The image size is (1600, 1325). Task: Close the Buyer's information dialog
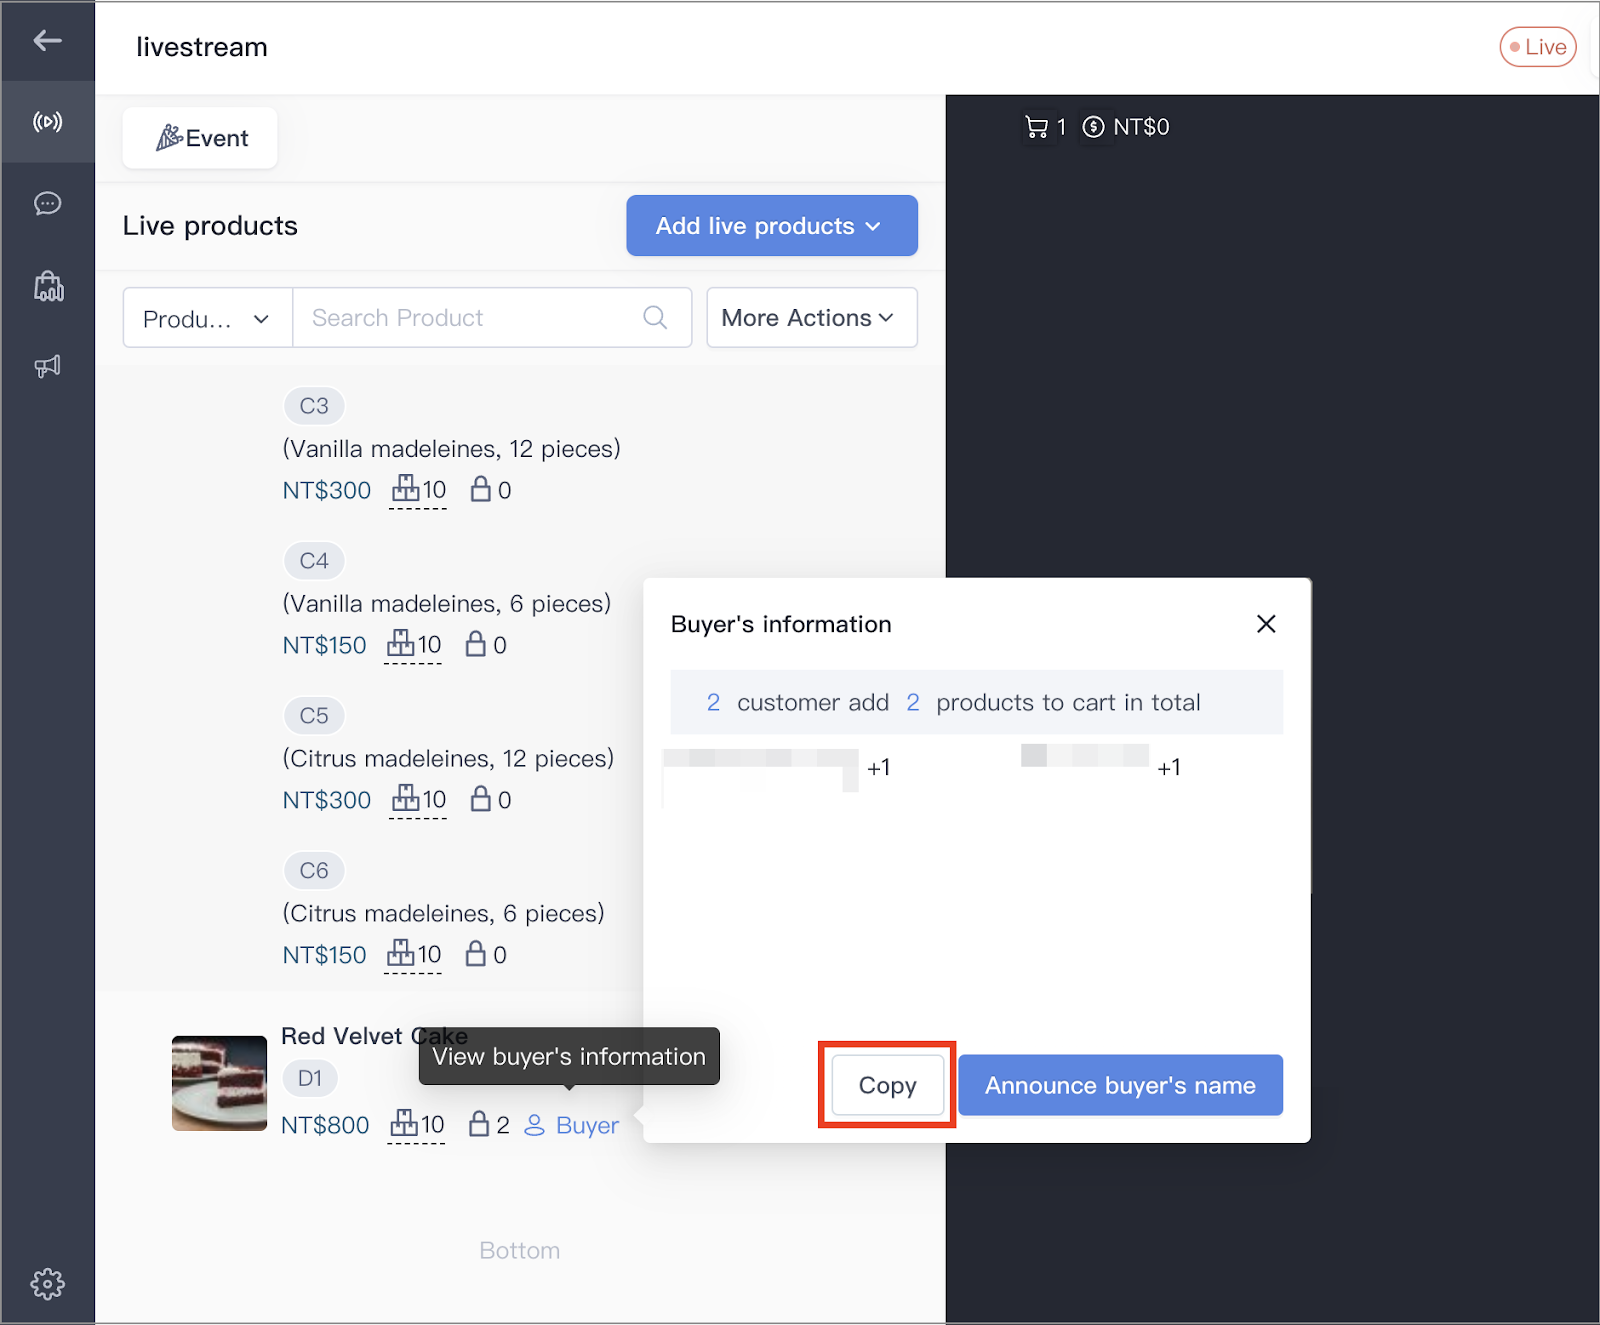point(1266,623)
